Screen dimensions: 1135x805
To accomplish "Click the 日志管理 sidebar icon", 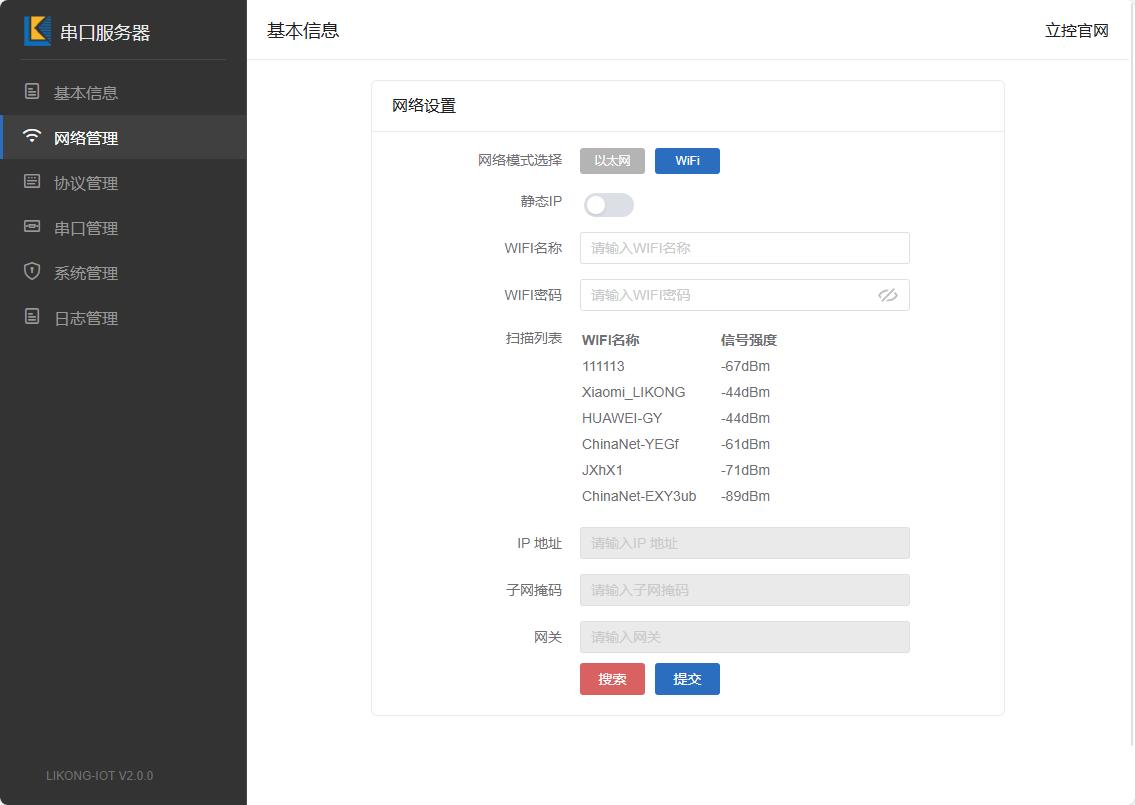I will pyautogui.click(x=32, y=316).
